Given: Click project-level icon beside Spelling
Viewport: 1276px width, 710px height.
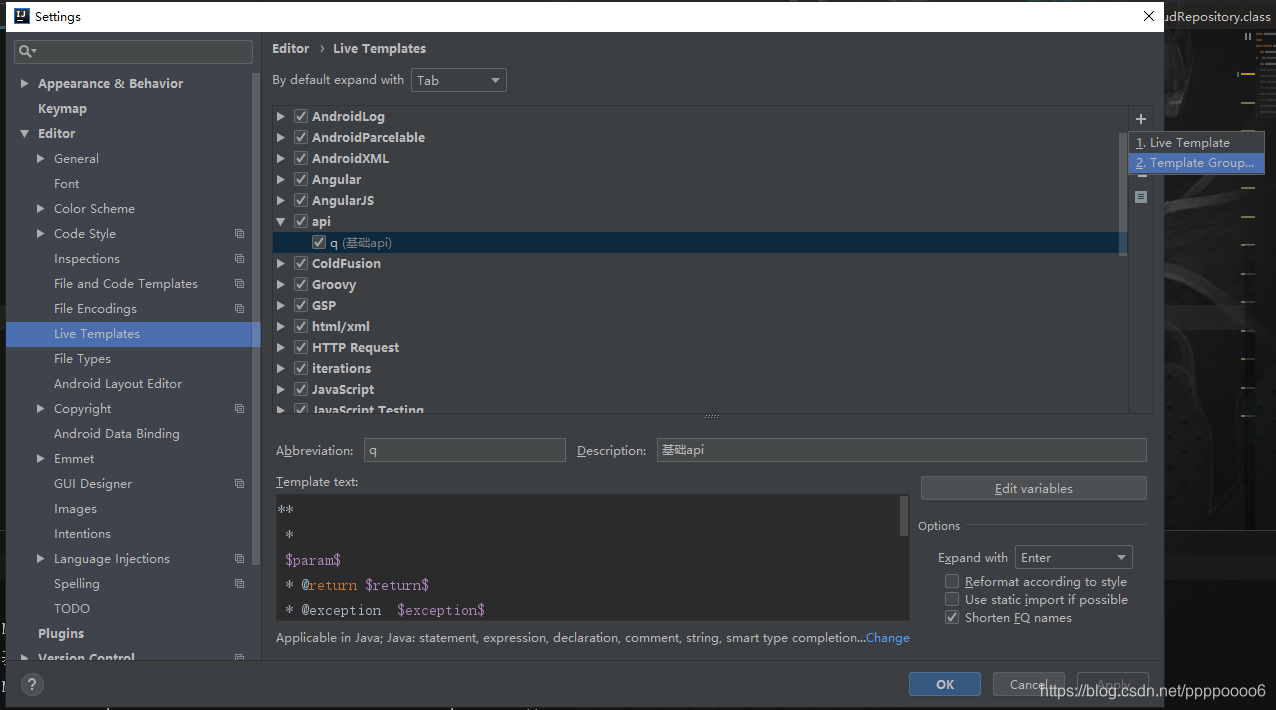Looking at the screenshot, I should point(239,584).
